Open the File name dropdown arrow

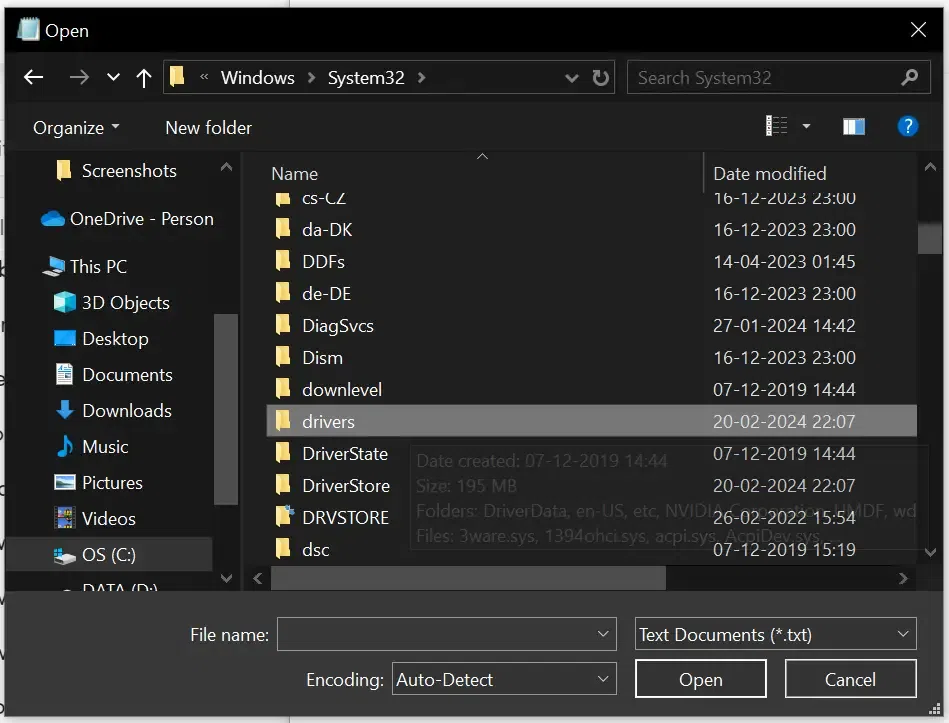click(603, 634)
